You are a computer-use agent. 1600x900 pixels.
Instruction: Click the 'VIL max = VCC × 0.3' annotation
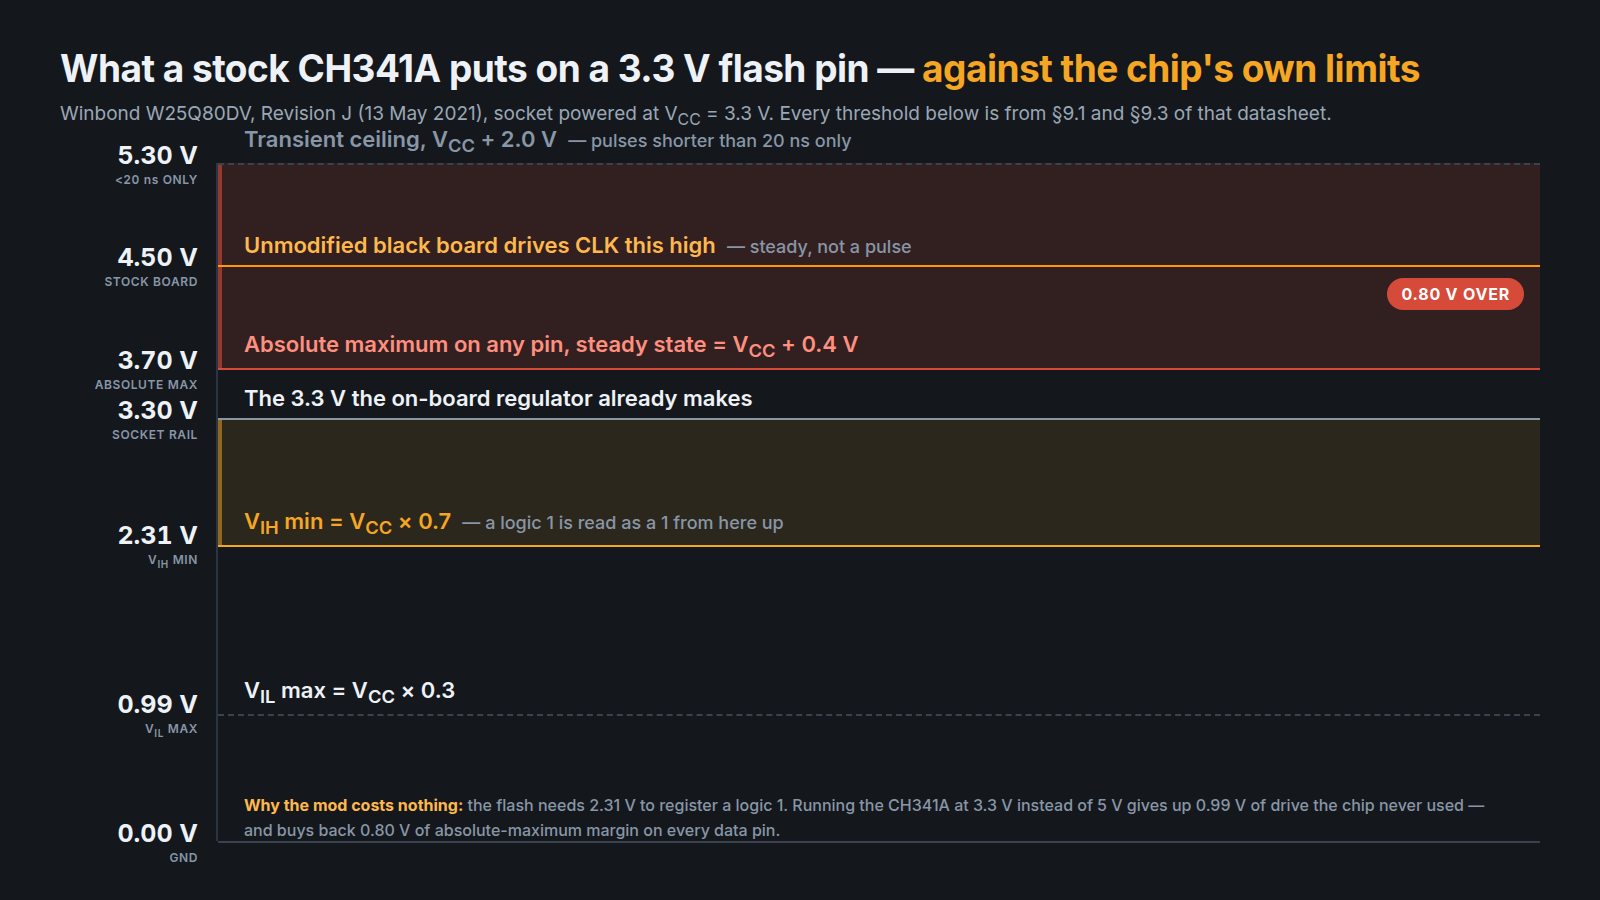(350, 691)
